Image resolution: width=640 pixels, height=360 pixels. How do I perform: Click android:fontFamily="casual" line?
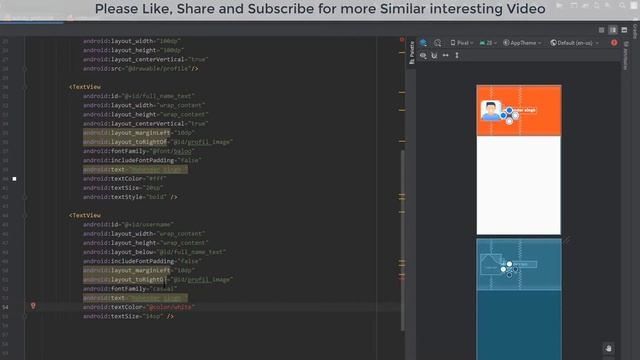click(130, 289)
